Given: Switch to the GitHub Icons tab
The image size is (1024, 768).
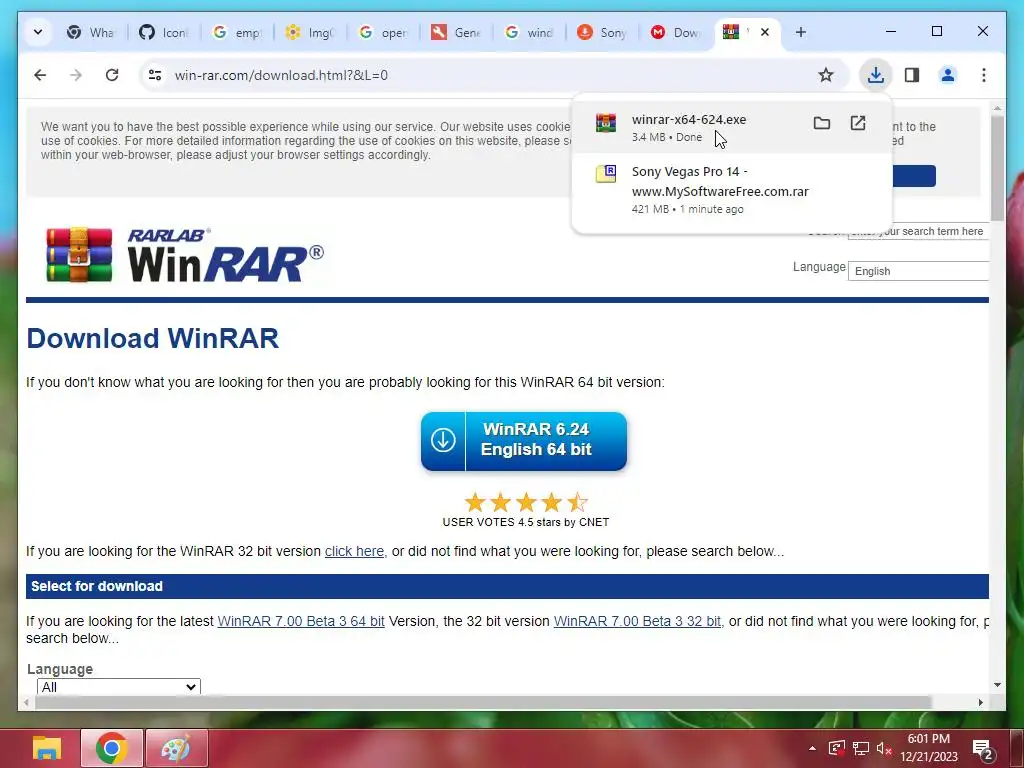Looking at the screenshot, I should 163,32.
